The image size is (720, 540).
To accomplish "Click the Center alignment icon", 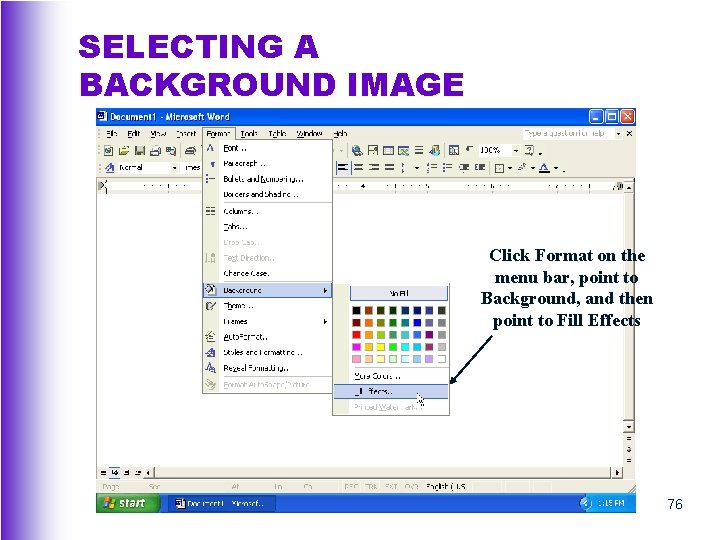I will [x=359, y=168].
